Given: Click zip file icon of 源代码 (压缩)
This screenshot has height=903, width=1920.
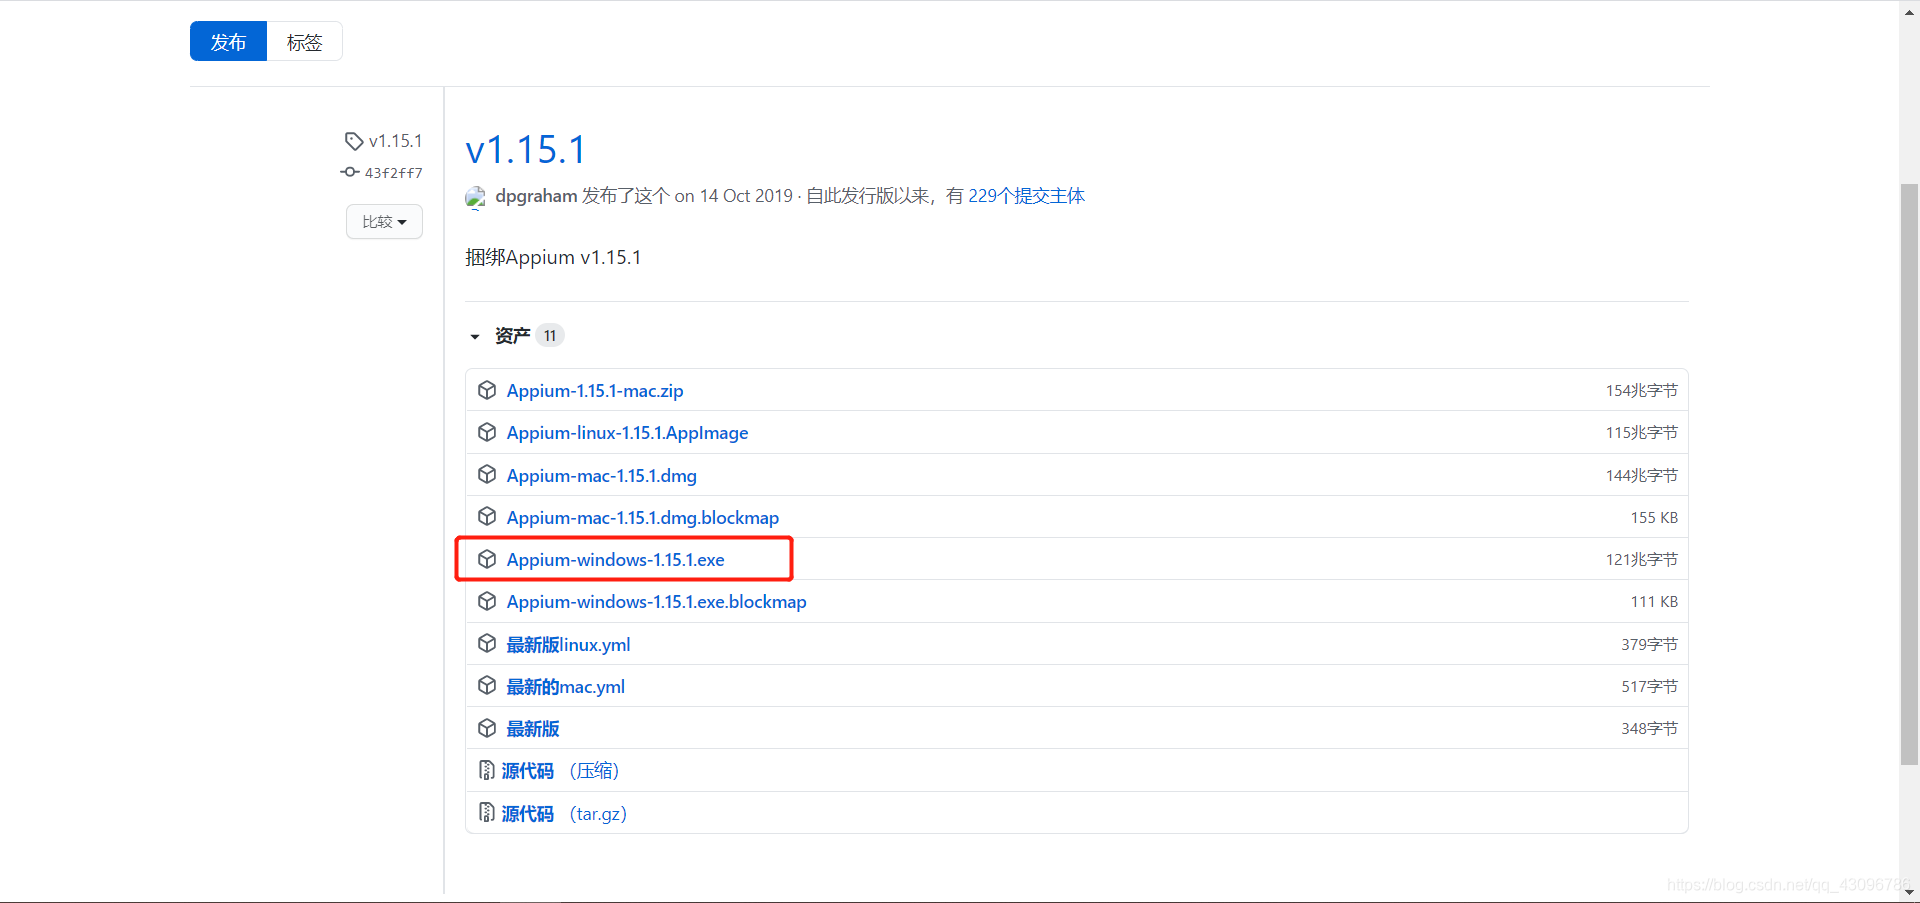Looking at the screenshot, I should pyautogui.click(x=486, y=770).
